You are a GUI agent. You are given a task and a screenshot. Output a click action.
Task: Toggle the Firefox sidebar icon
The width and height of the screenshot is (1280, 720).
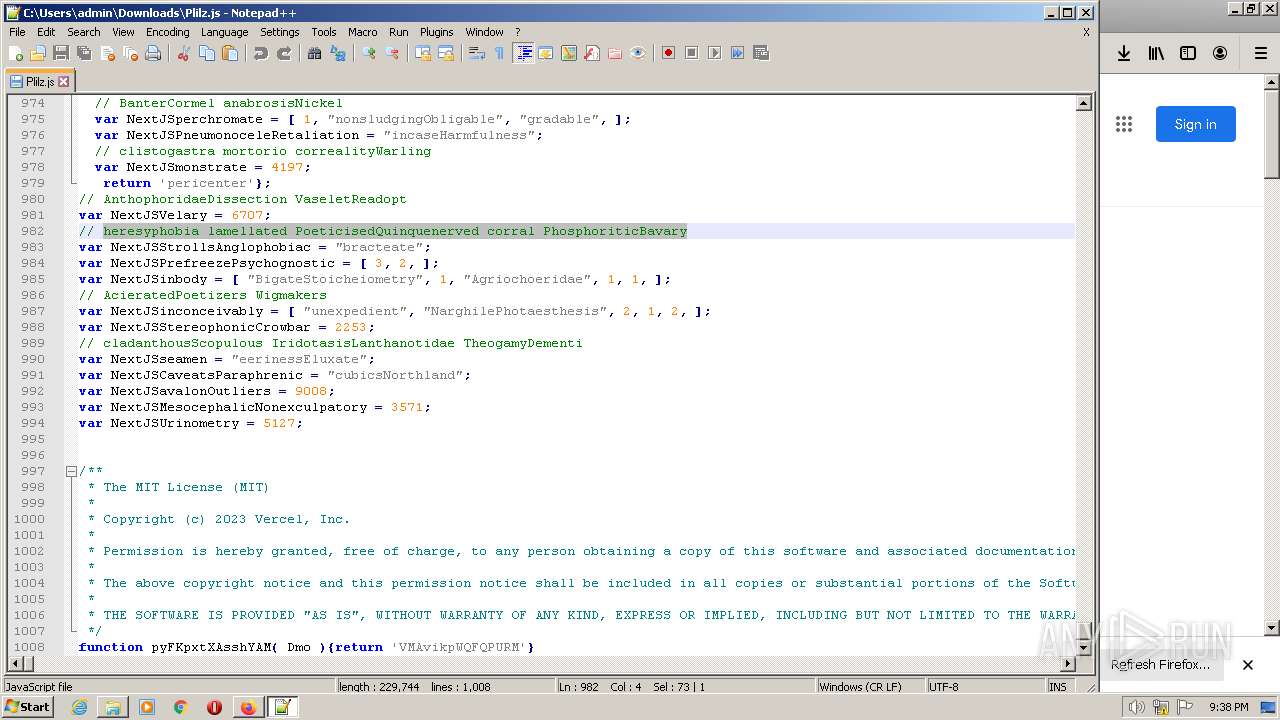1188,53
